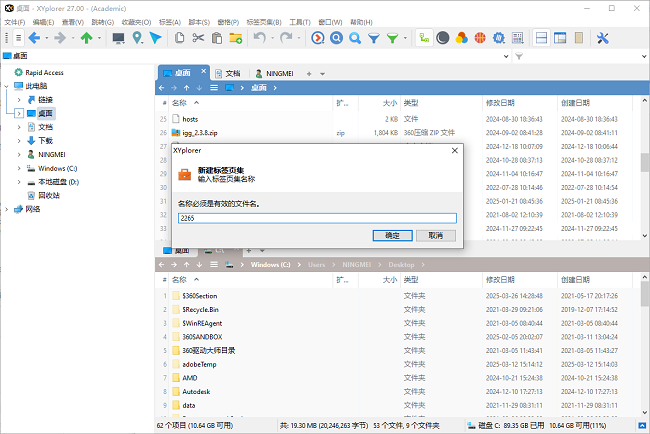Switch to the NINGMEI tab

[x=274, y=73]
